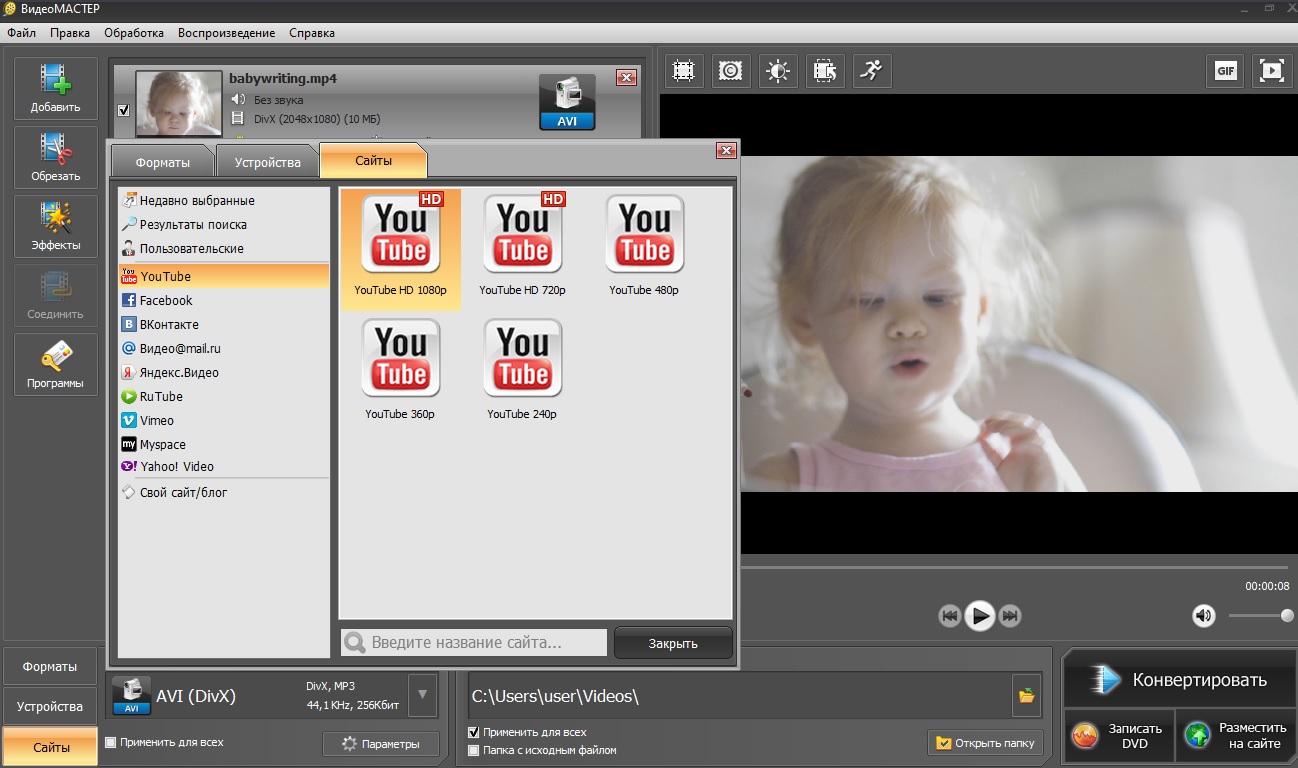Open the brightness adjustment icon
This screenshot has height=768, width=1298.
[778, 71]
